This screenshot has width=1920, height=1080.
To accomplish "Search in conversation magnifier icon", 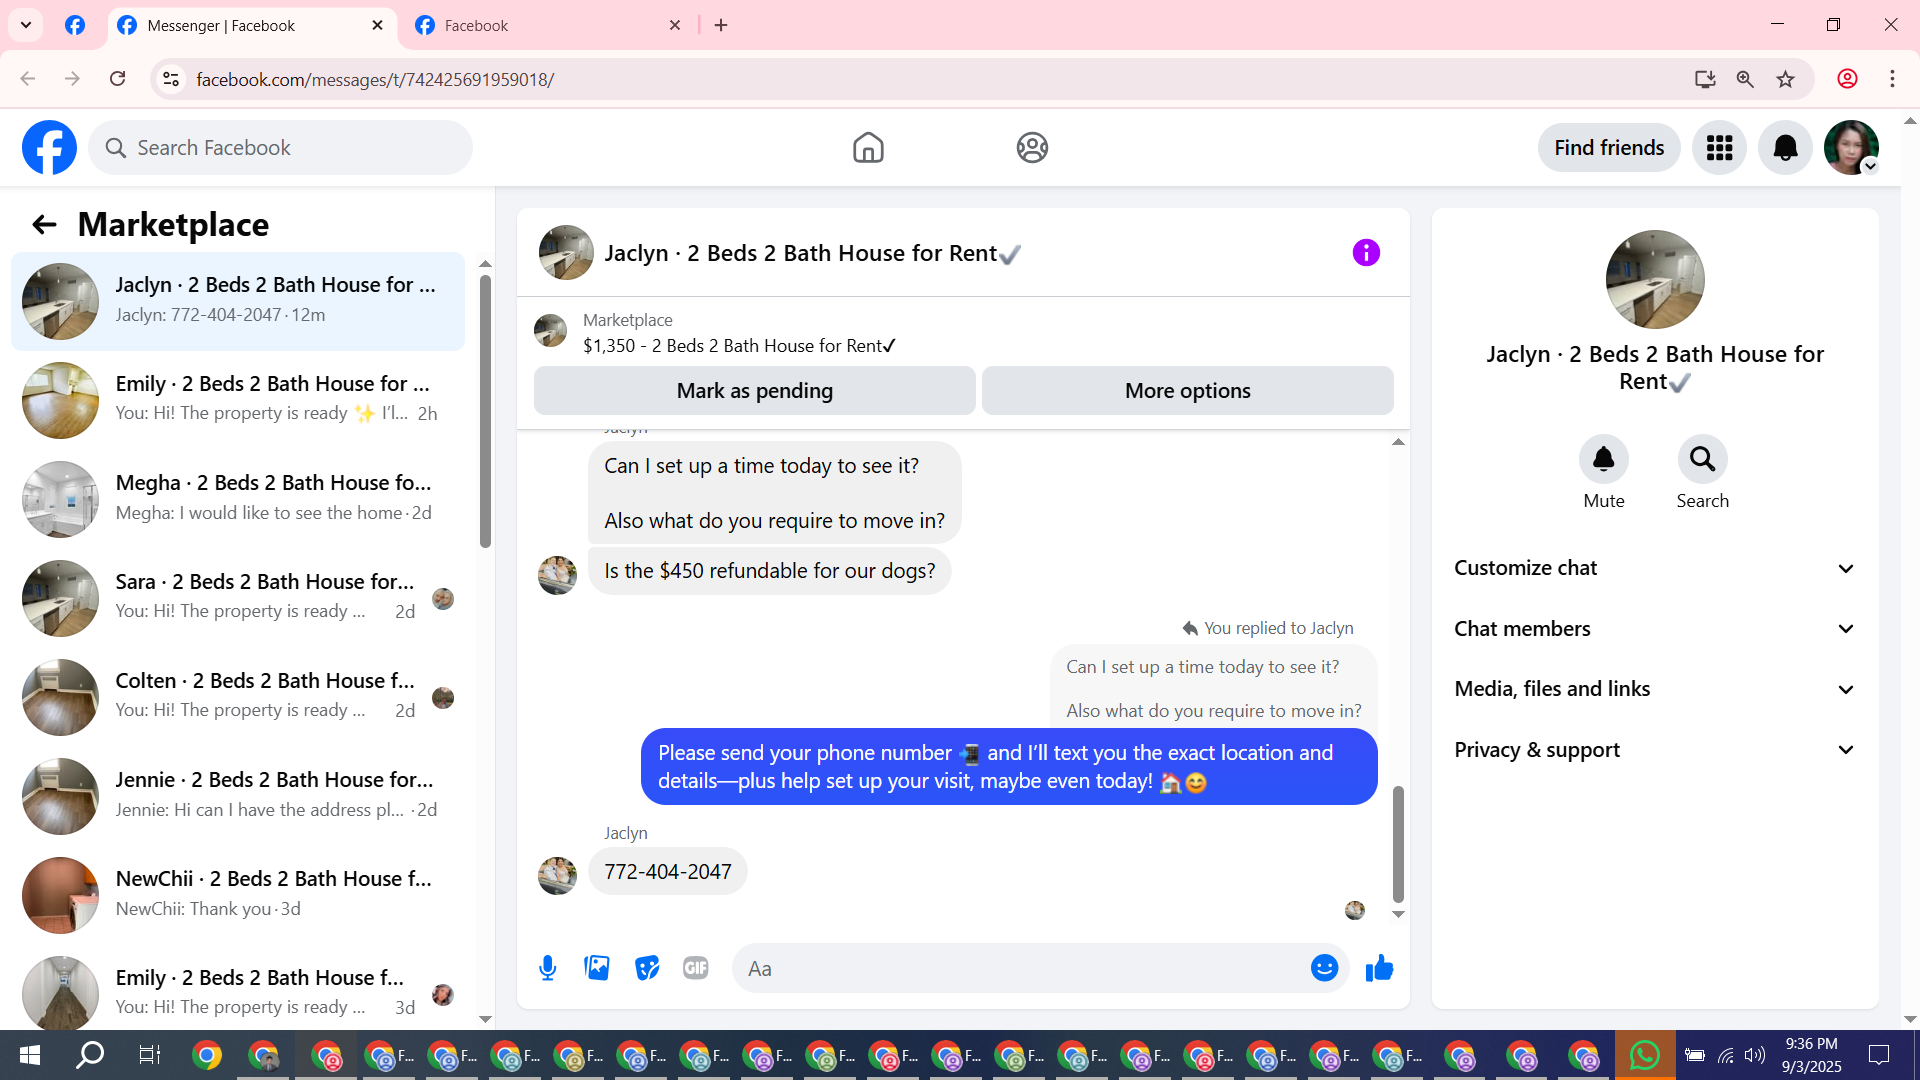I will [x=1702, y=459].
